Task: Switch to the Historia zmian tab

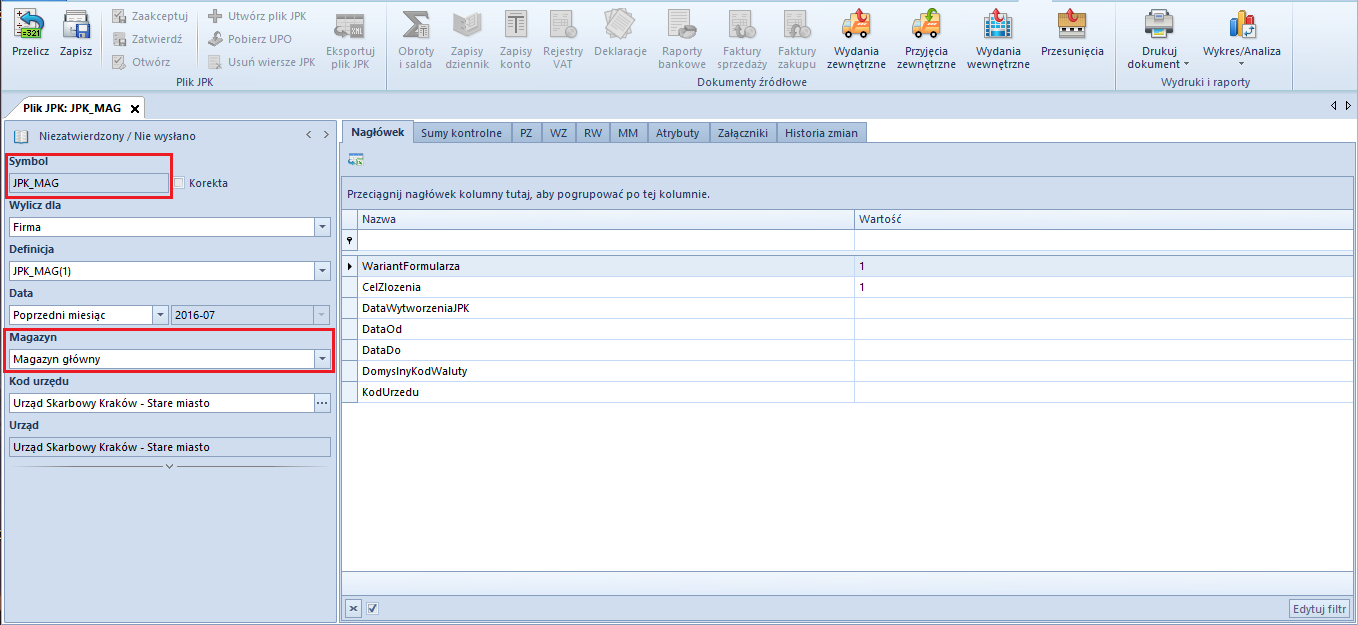Action: click(x=821, y=132)
